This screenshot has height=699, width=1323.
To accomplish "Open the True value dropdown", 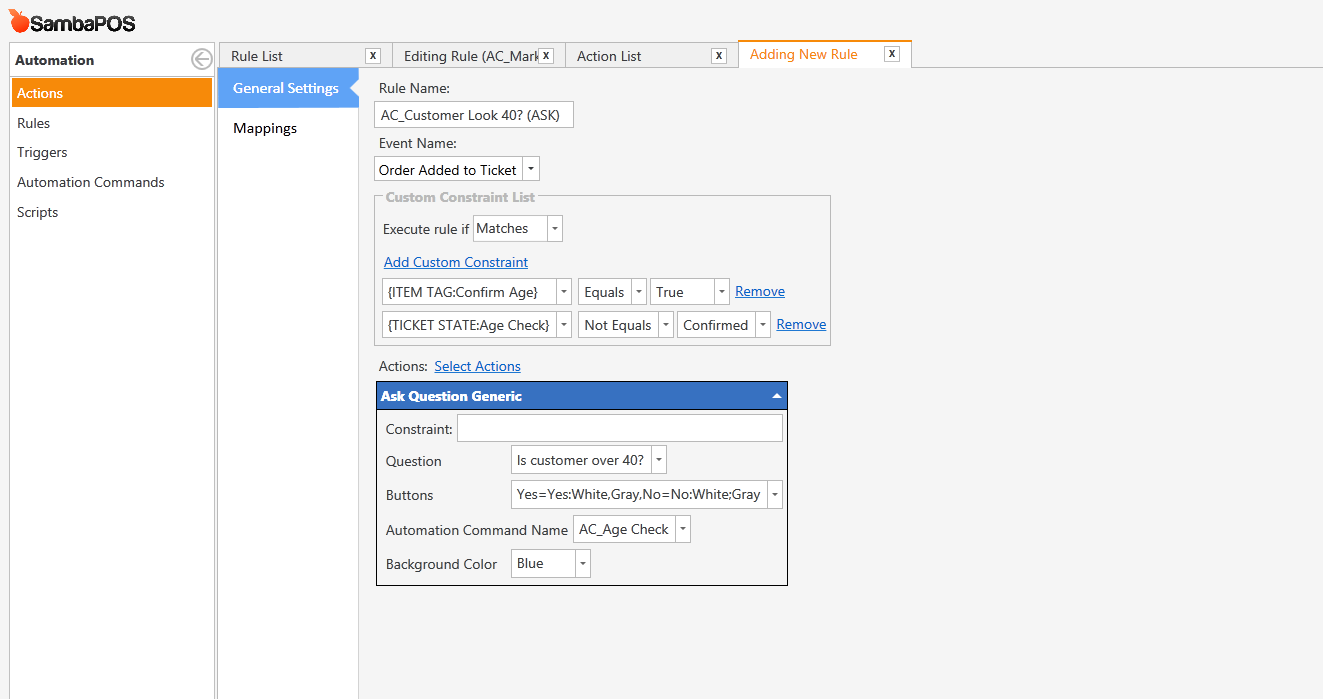I will [722, 292].
